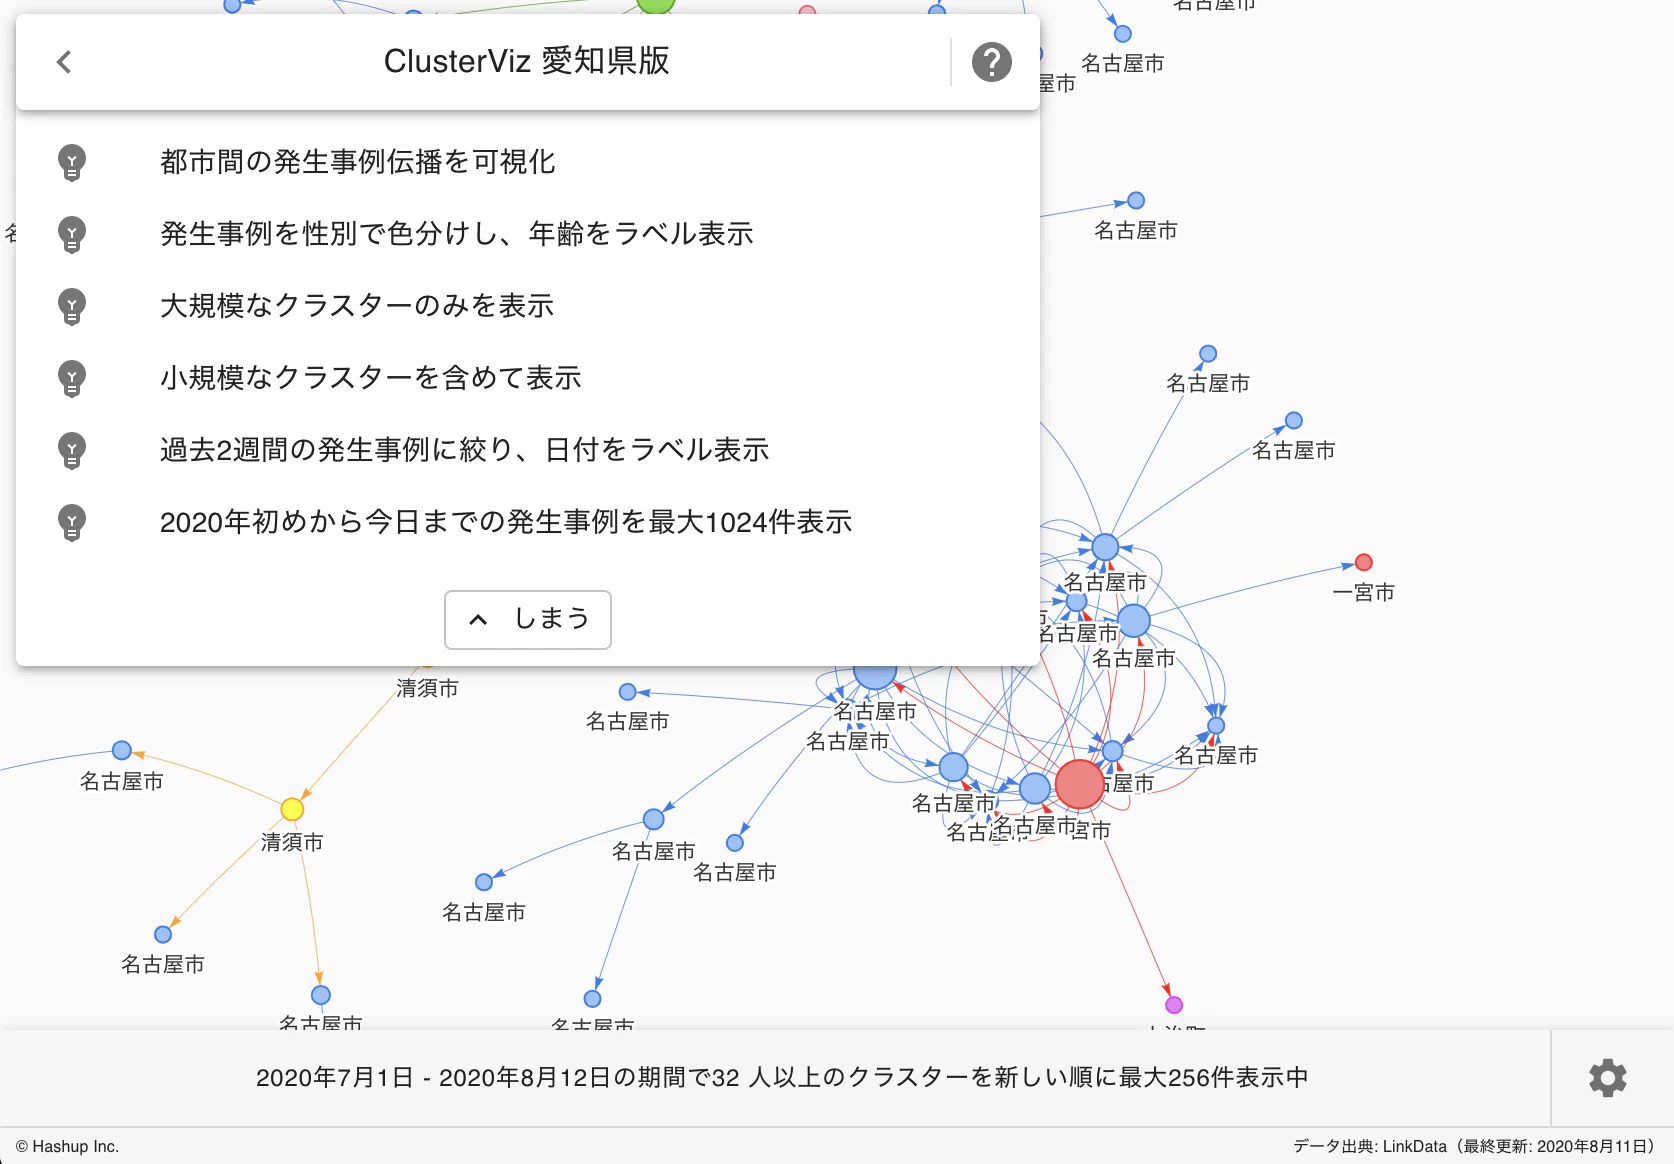Click the © Hashup Inc. footer text

[x=68, y=1146]
